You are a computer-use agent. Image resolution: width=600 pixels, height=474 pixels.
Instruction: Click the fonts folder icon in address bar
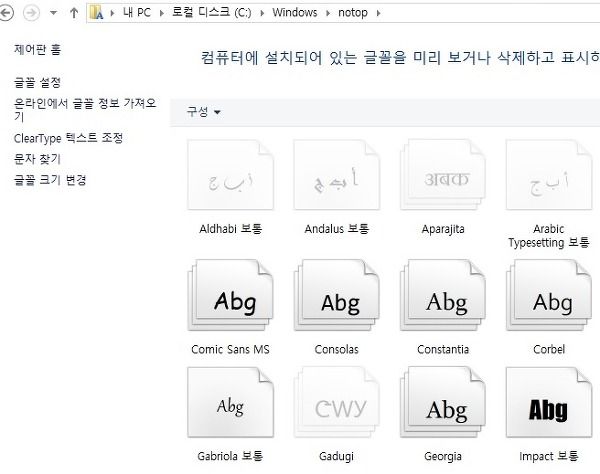(x=96, y=13)
